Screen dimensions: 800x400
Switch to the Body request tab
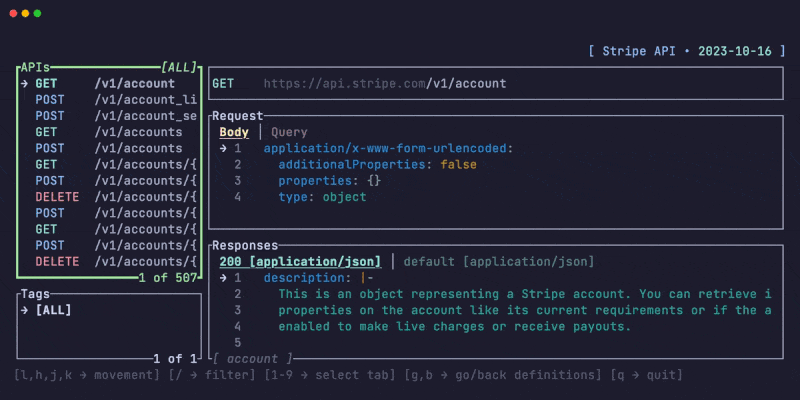(x=234, y=132)
